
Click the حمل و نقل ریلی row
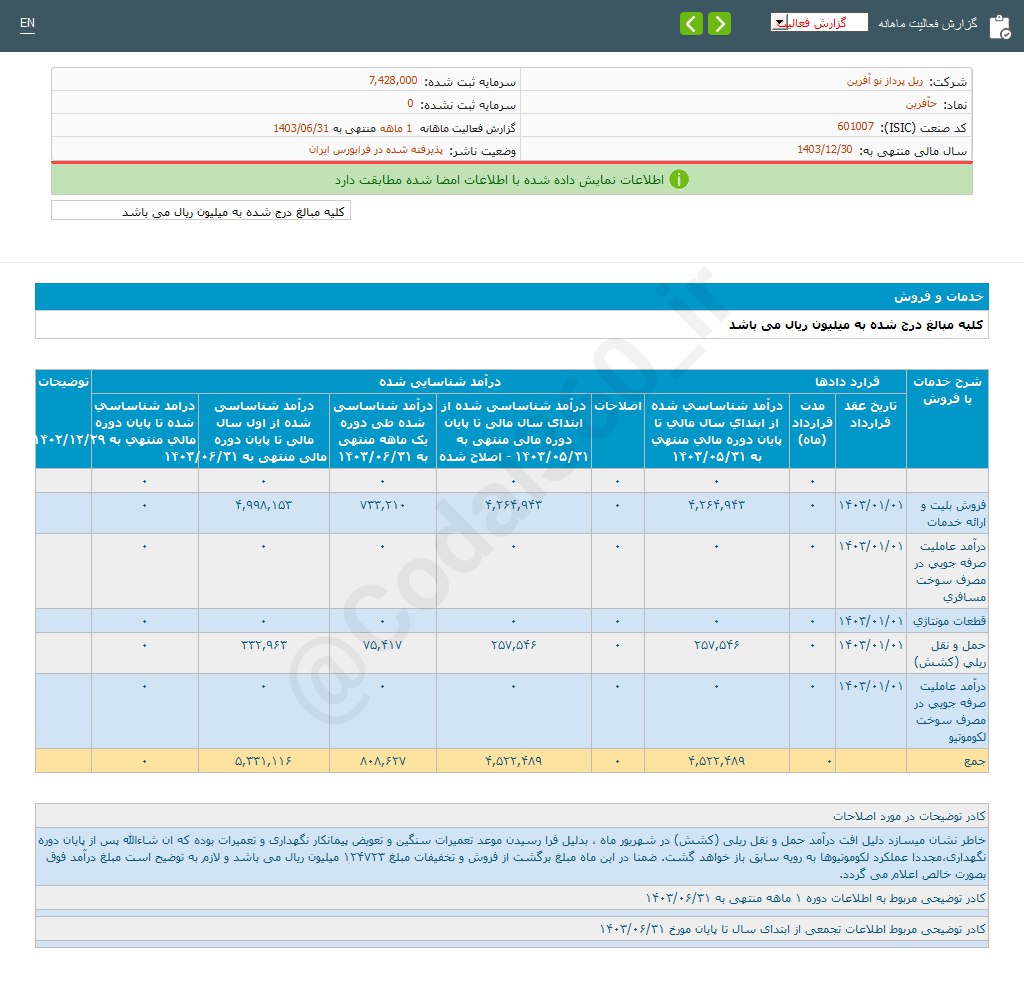click(x=940, y=654)
